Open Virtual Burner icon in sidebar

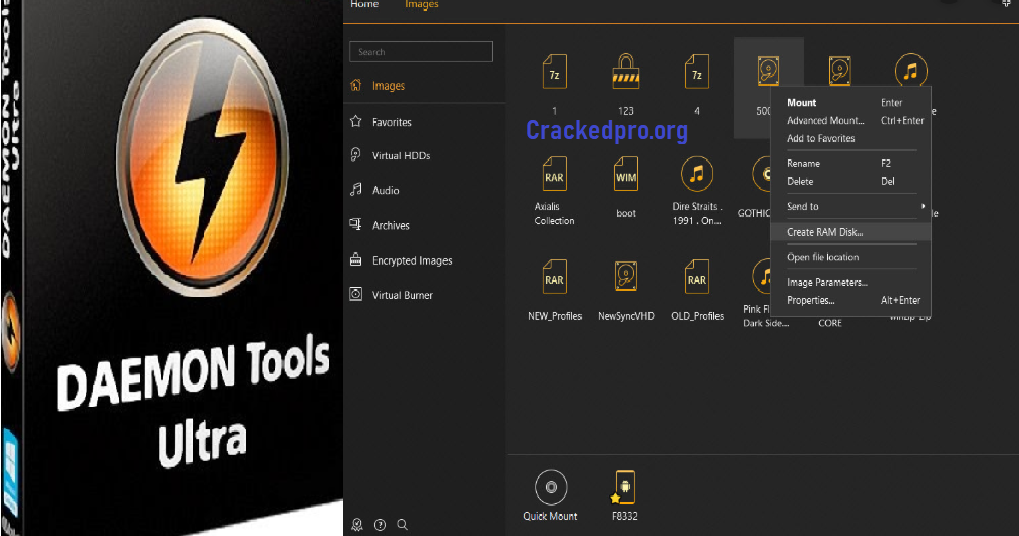355,294
